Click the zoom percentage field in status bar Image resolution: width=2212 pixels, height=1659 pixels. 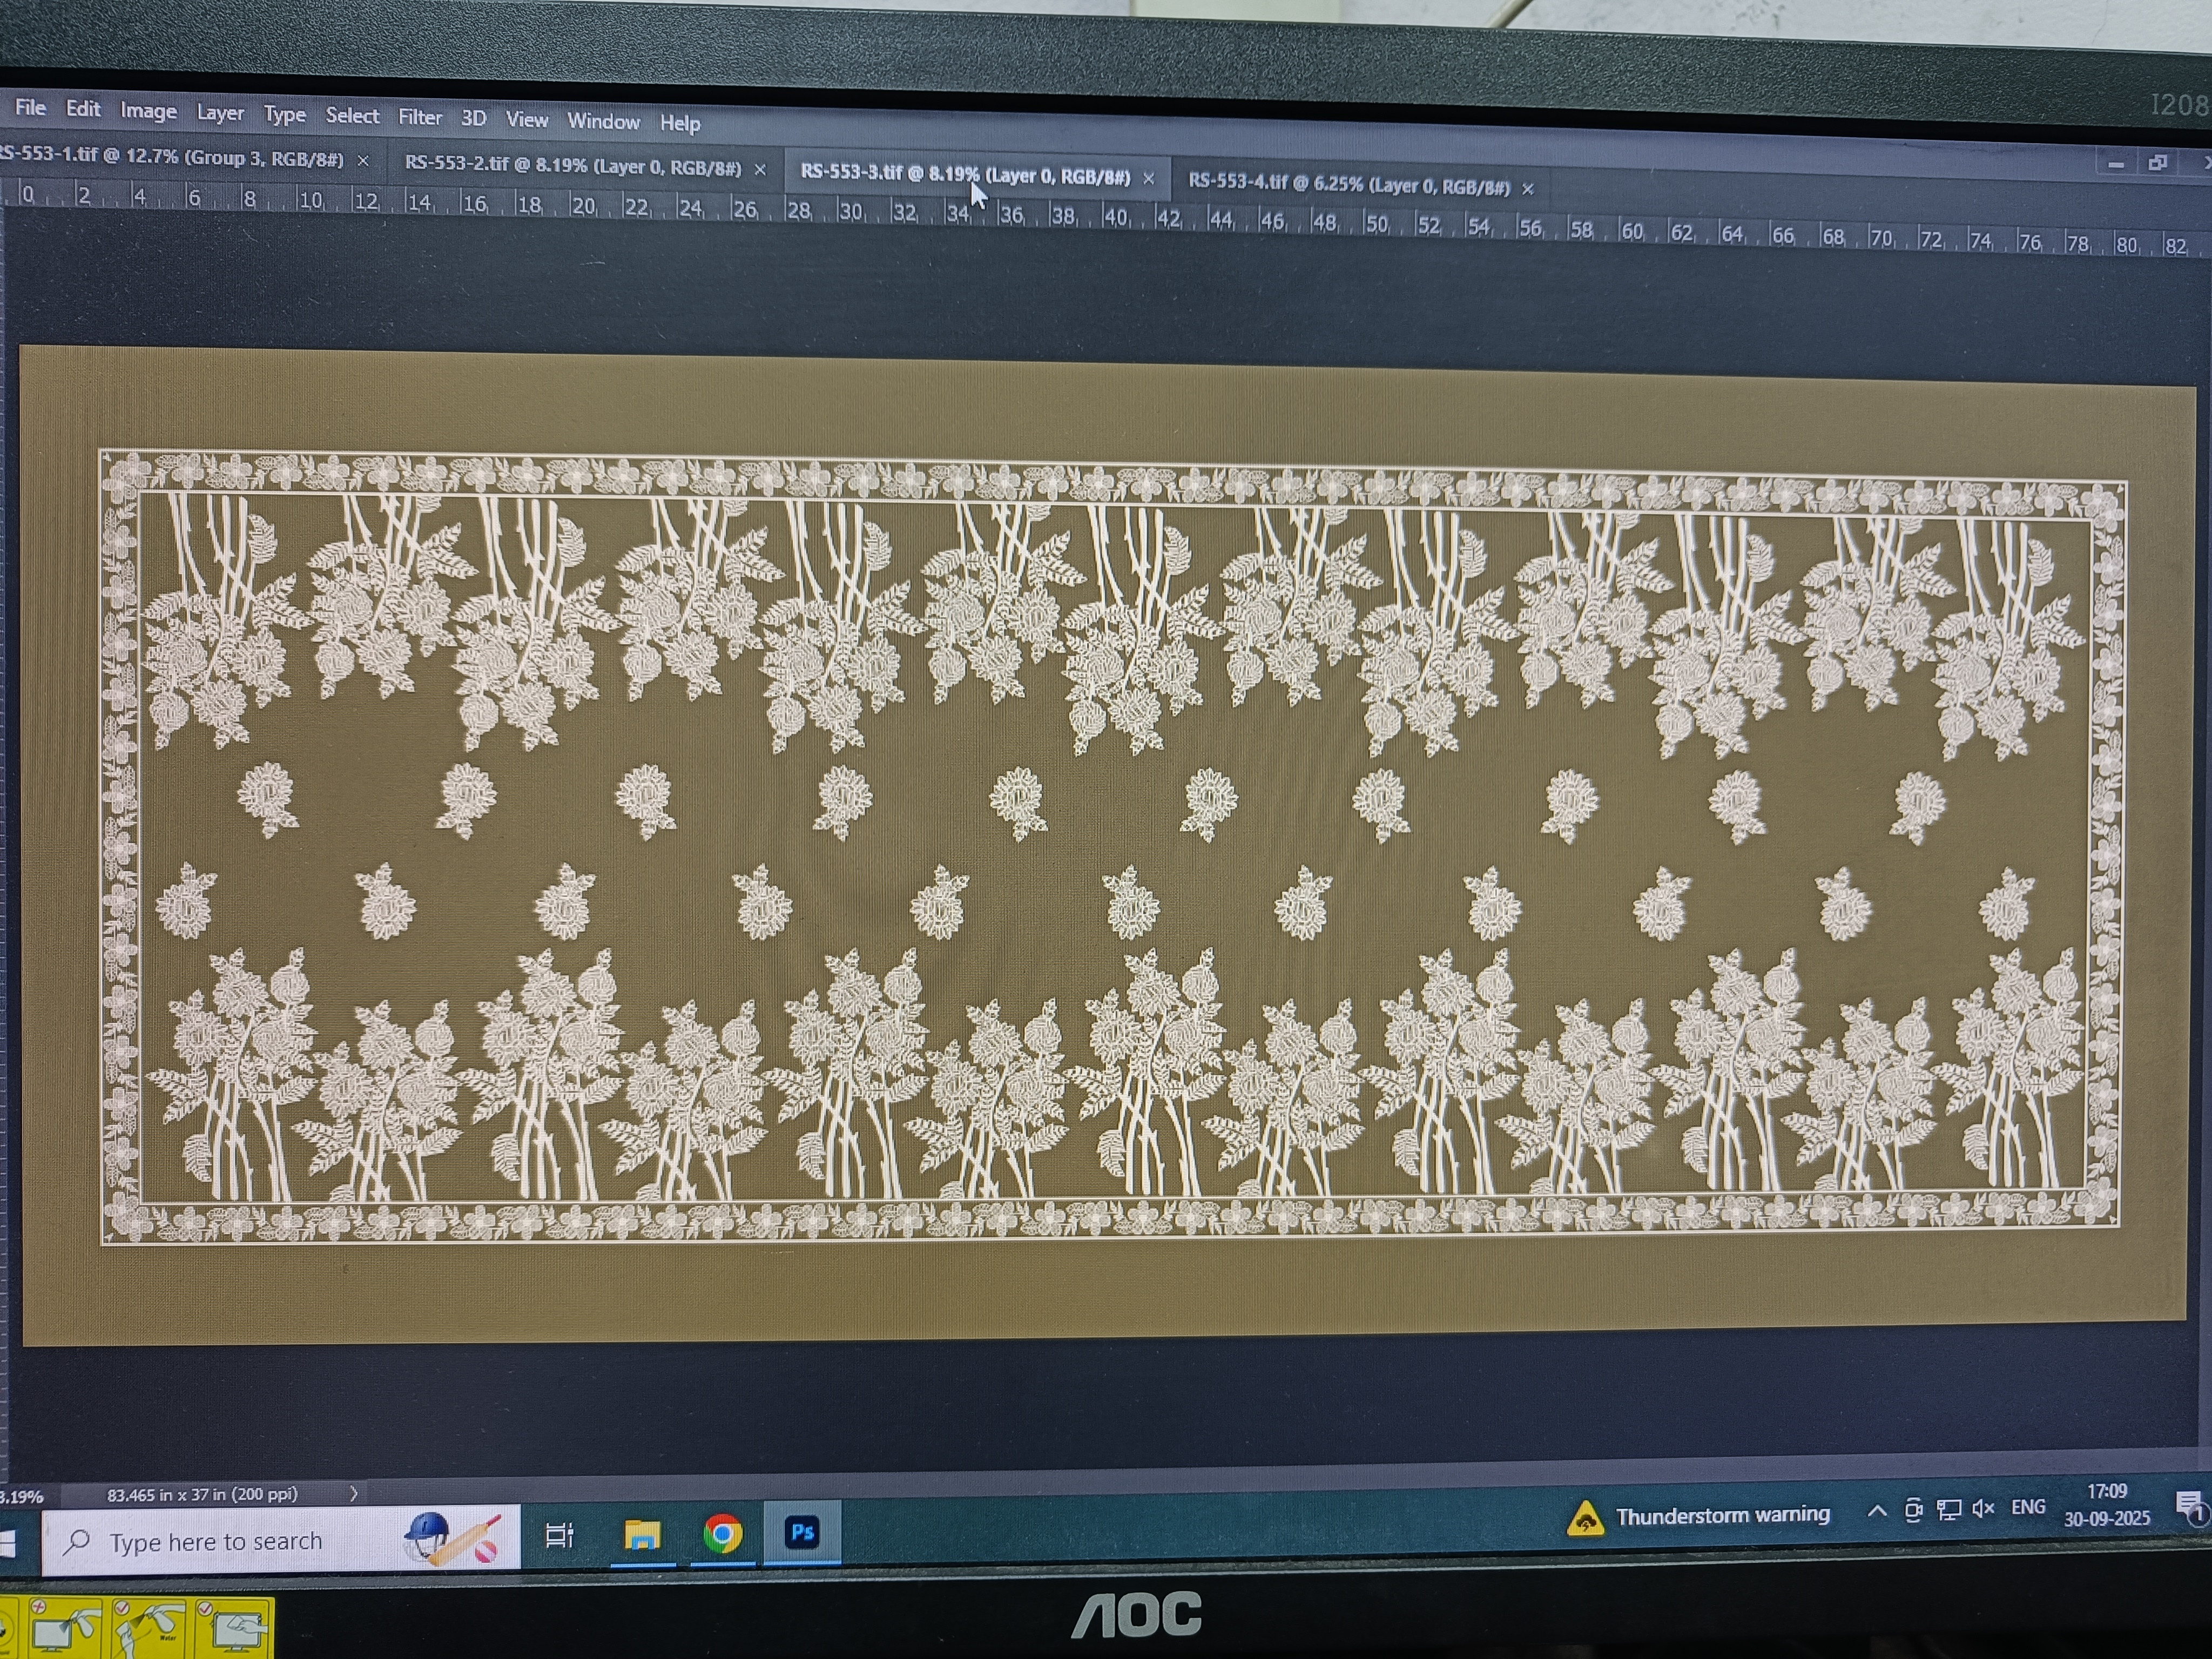point(22,1497)
